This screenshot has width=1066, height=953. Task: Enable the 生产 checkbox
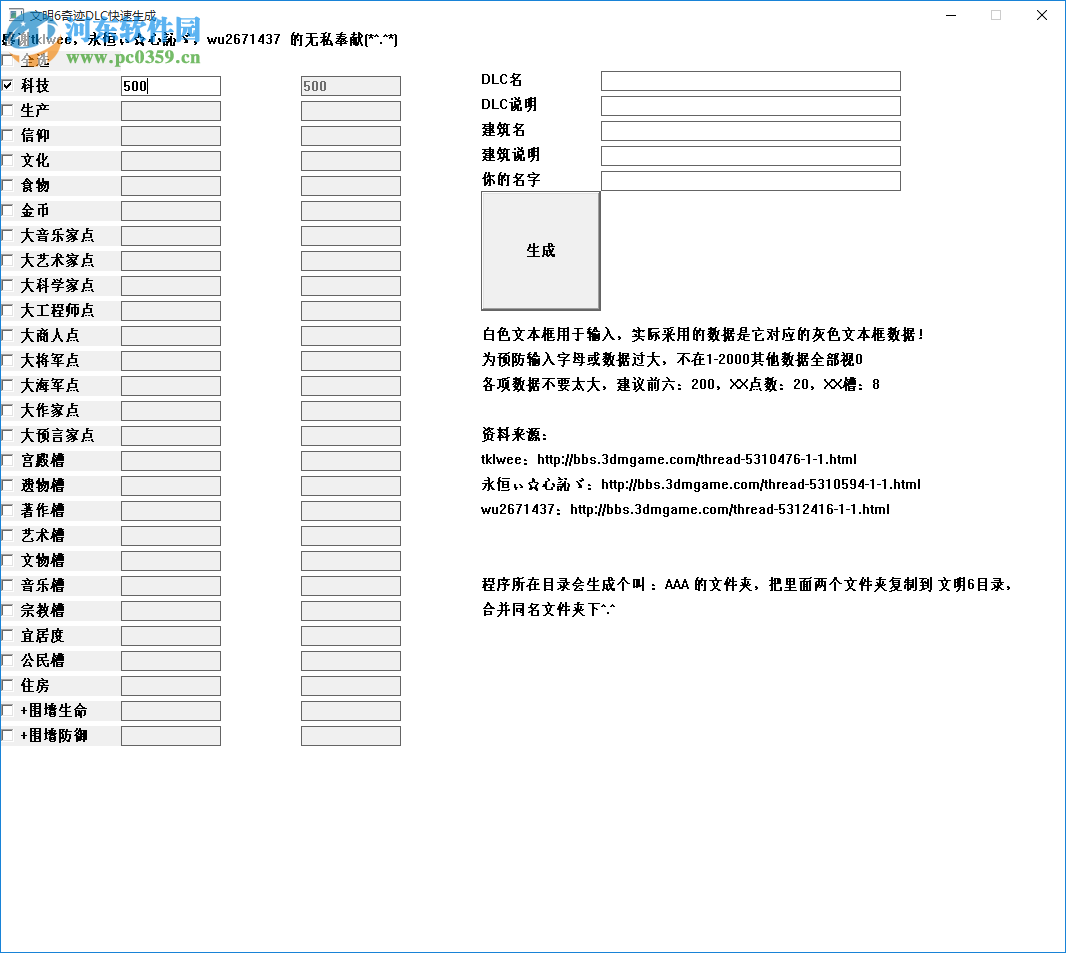(x=9, y=110)
